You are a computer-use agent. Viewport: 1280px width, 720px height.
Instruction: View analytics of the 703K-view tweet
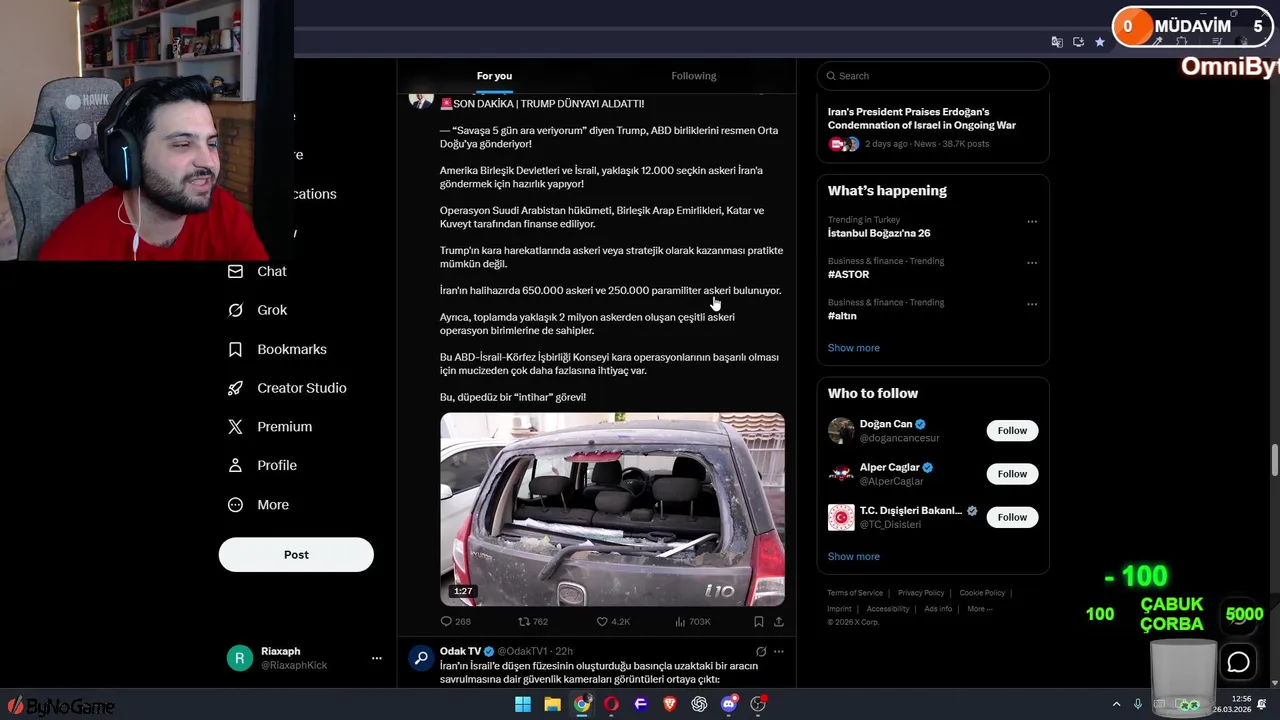tap(692, 622)
